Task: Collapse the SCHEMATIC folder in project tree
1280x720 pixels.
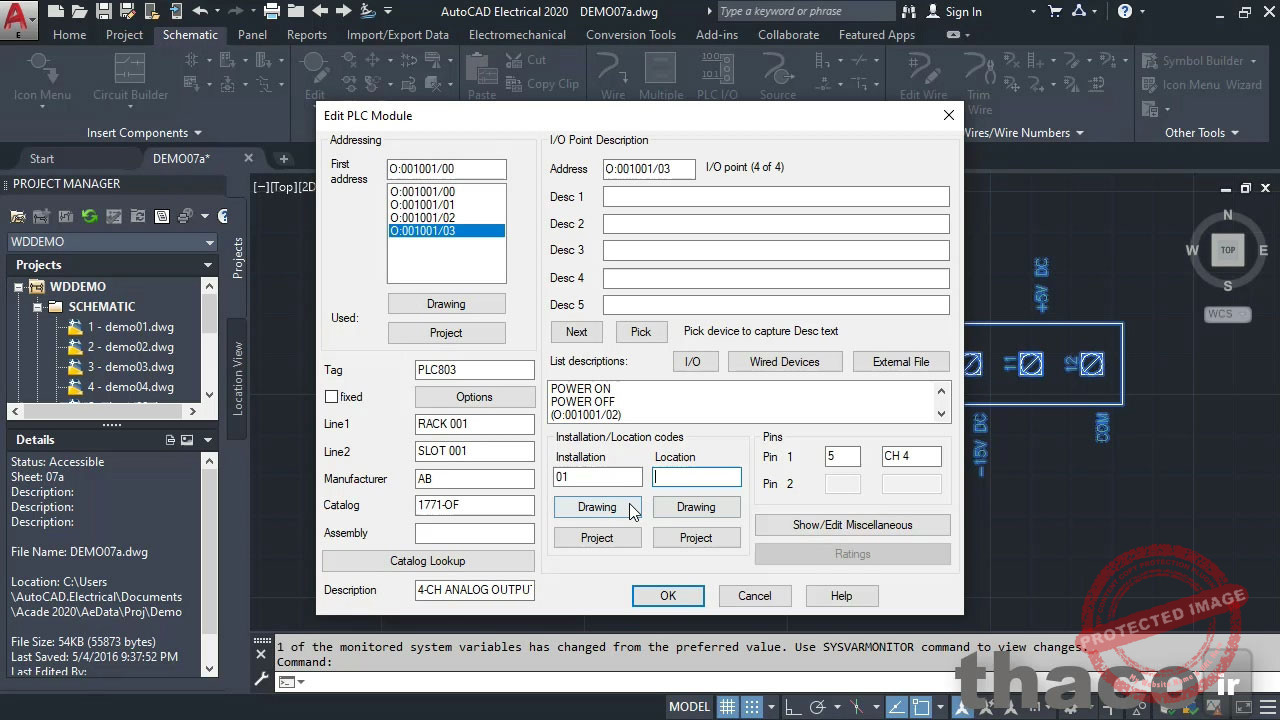Action: [x=37, y=307]
